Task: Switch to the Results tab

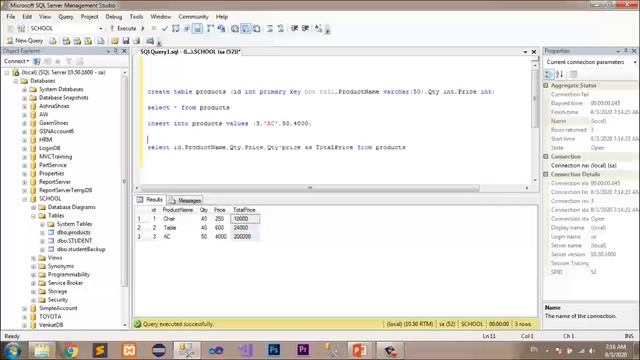Action: point(150,200)
